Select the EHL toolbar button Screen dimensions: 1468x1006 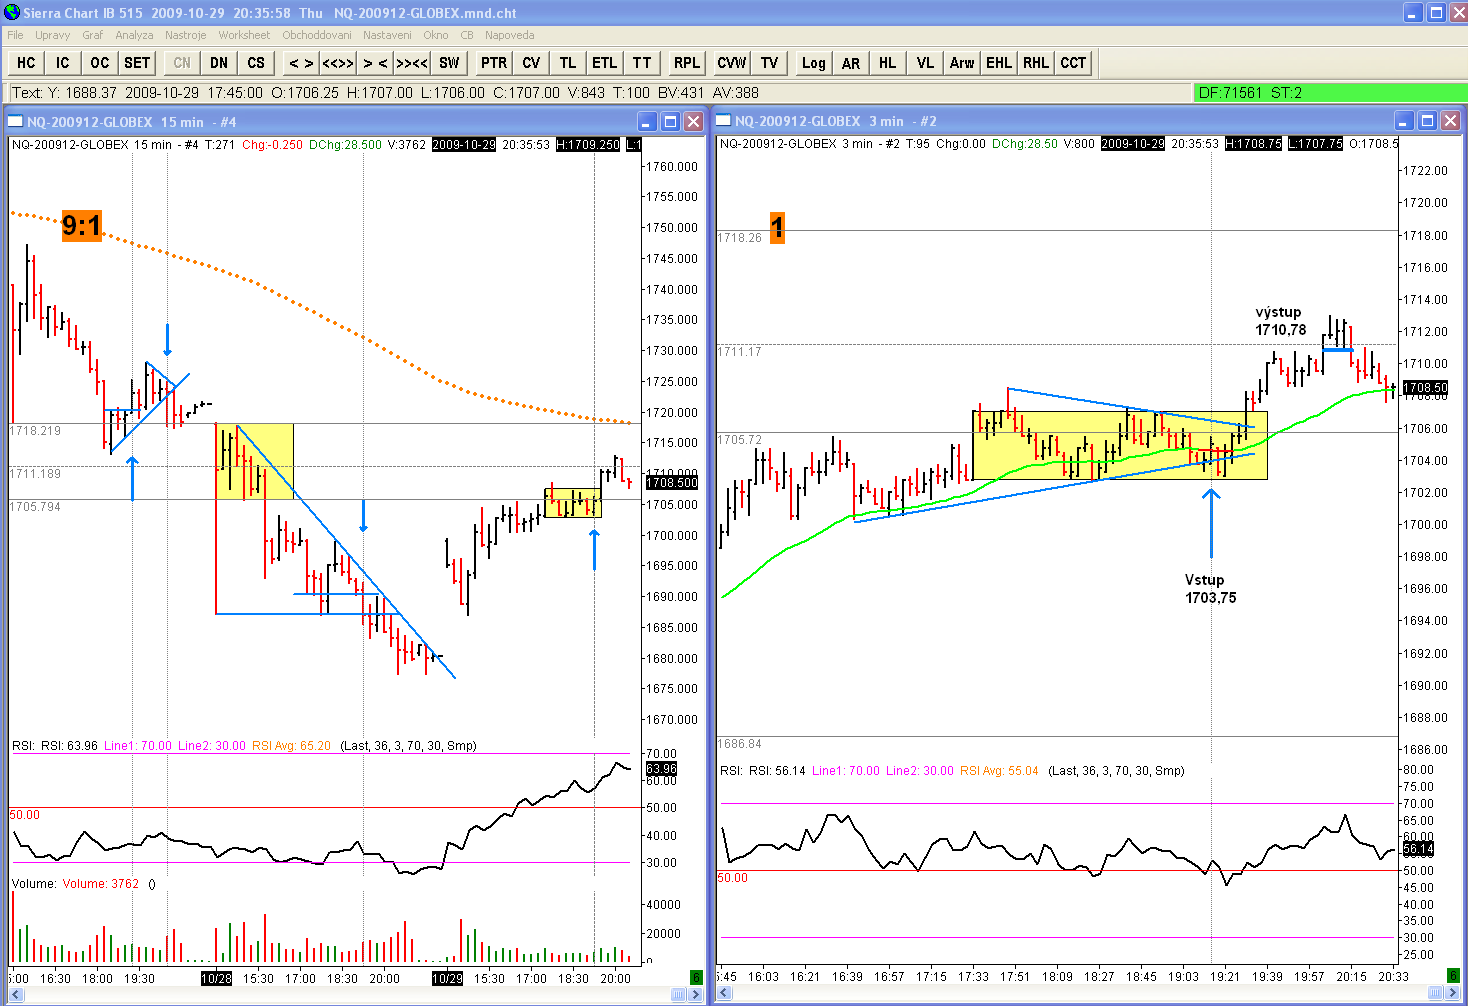tap(999, 63)
